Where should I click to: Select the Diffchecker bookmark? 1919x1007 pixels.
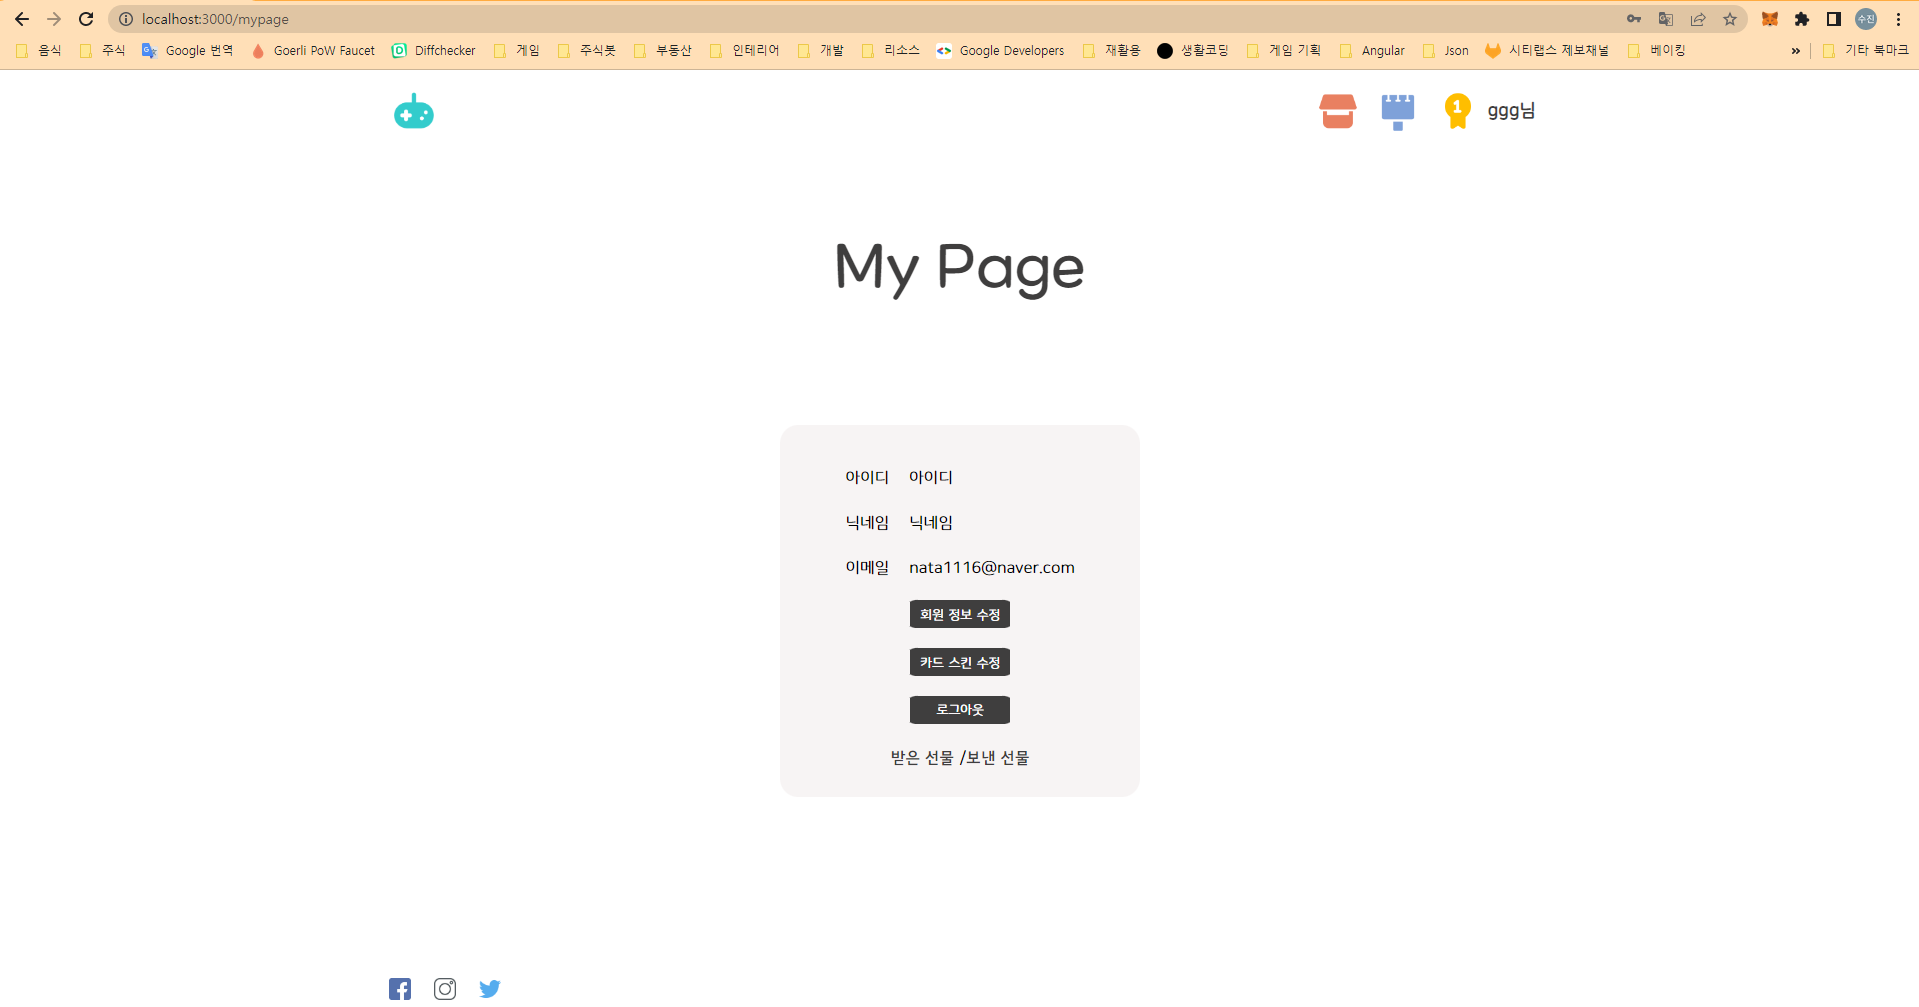(434, 51)
